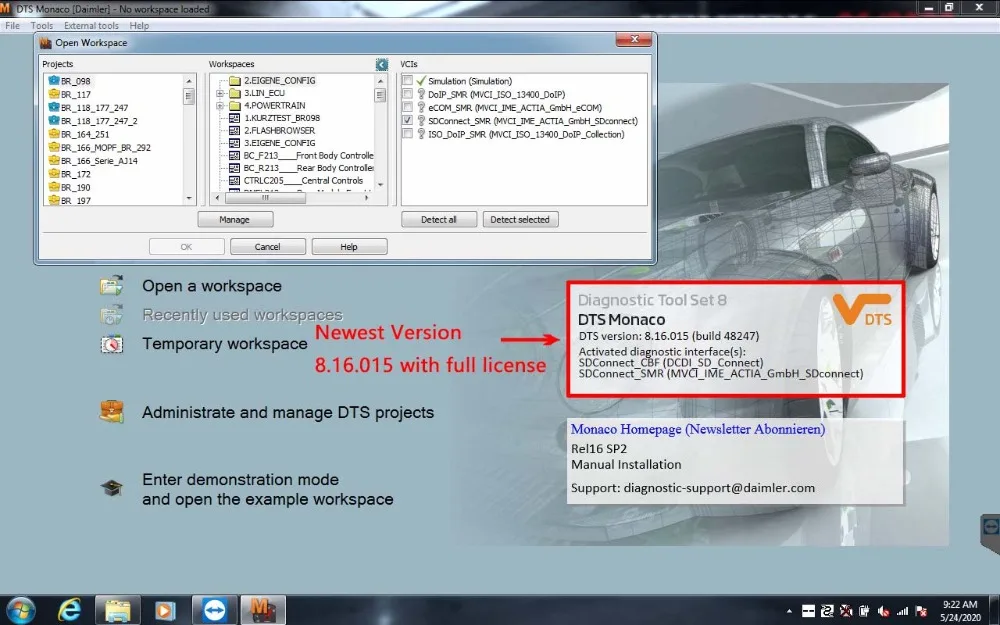
Task: Click Cancel in Open Workspace dialog
Action: click(x=267, y=247)
